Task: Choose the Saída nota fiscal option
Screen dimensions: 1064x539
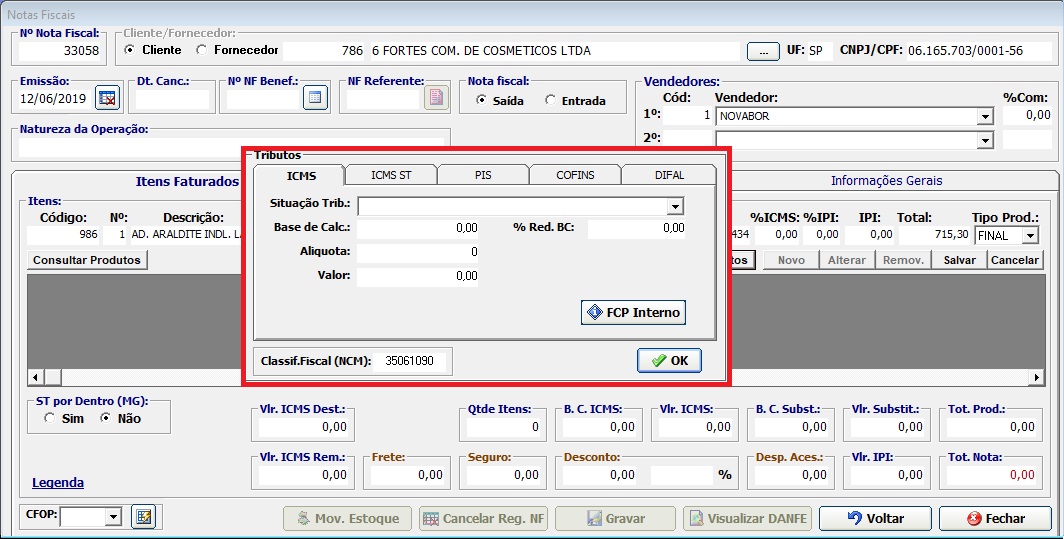Action: (x=481, y=100)
